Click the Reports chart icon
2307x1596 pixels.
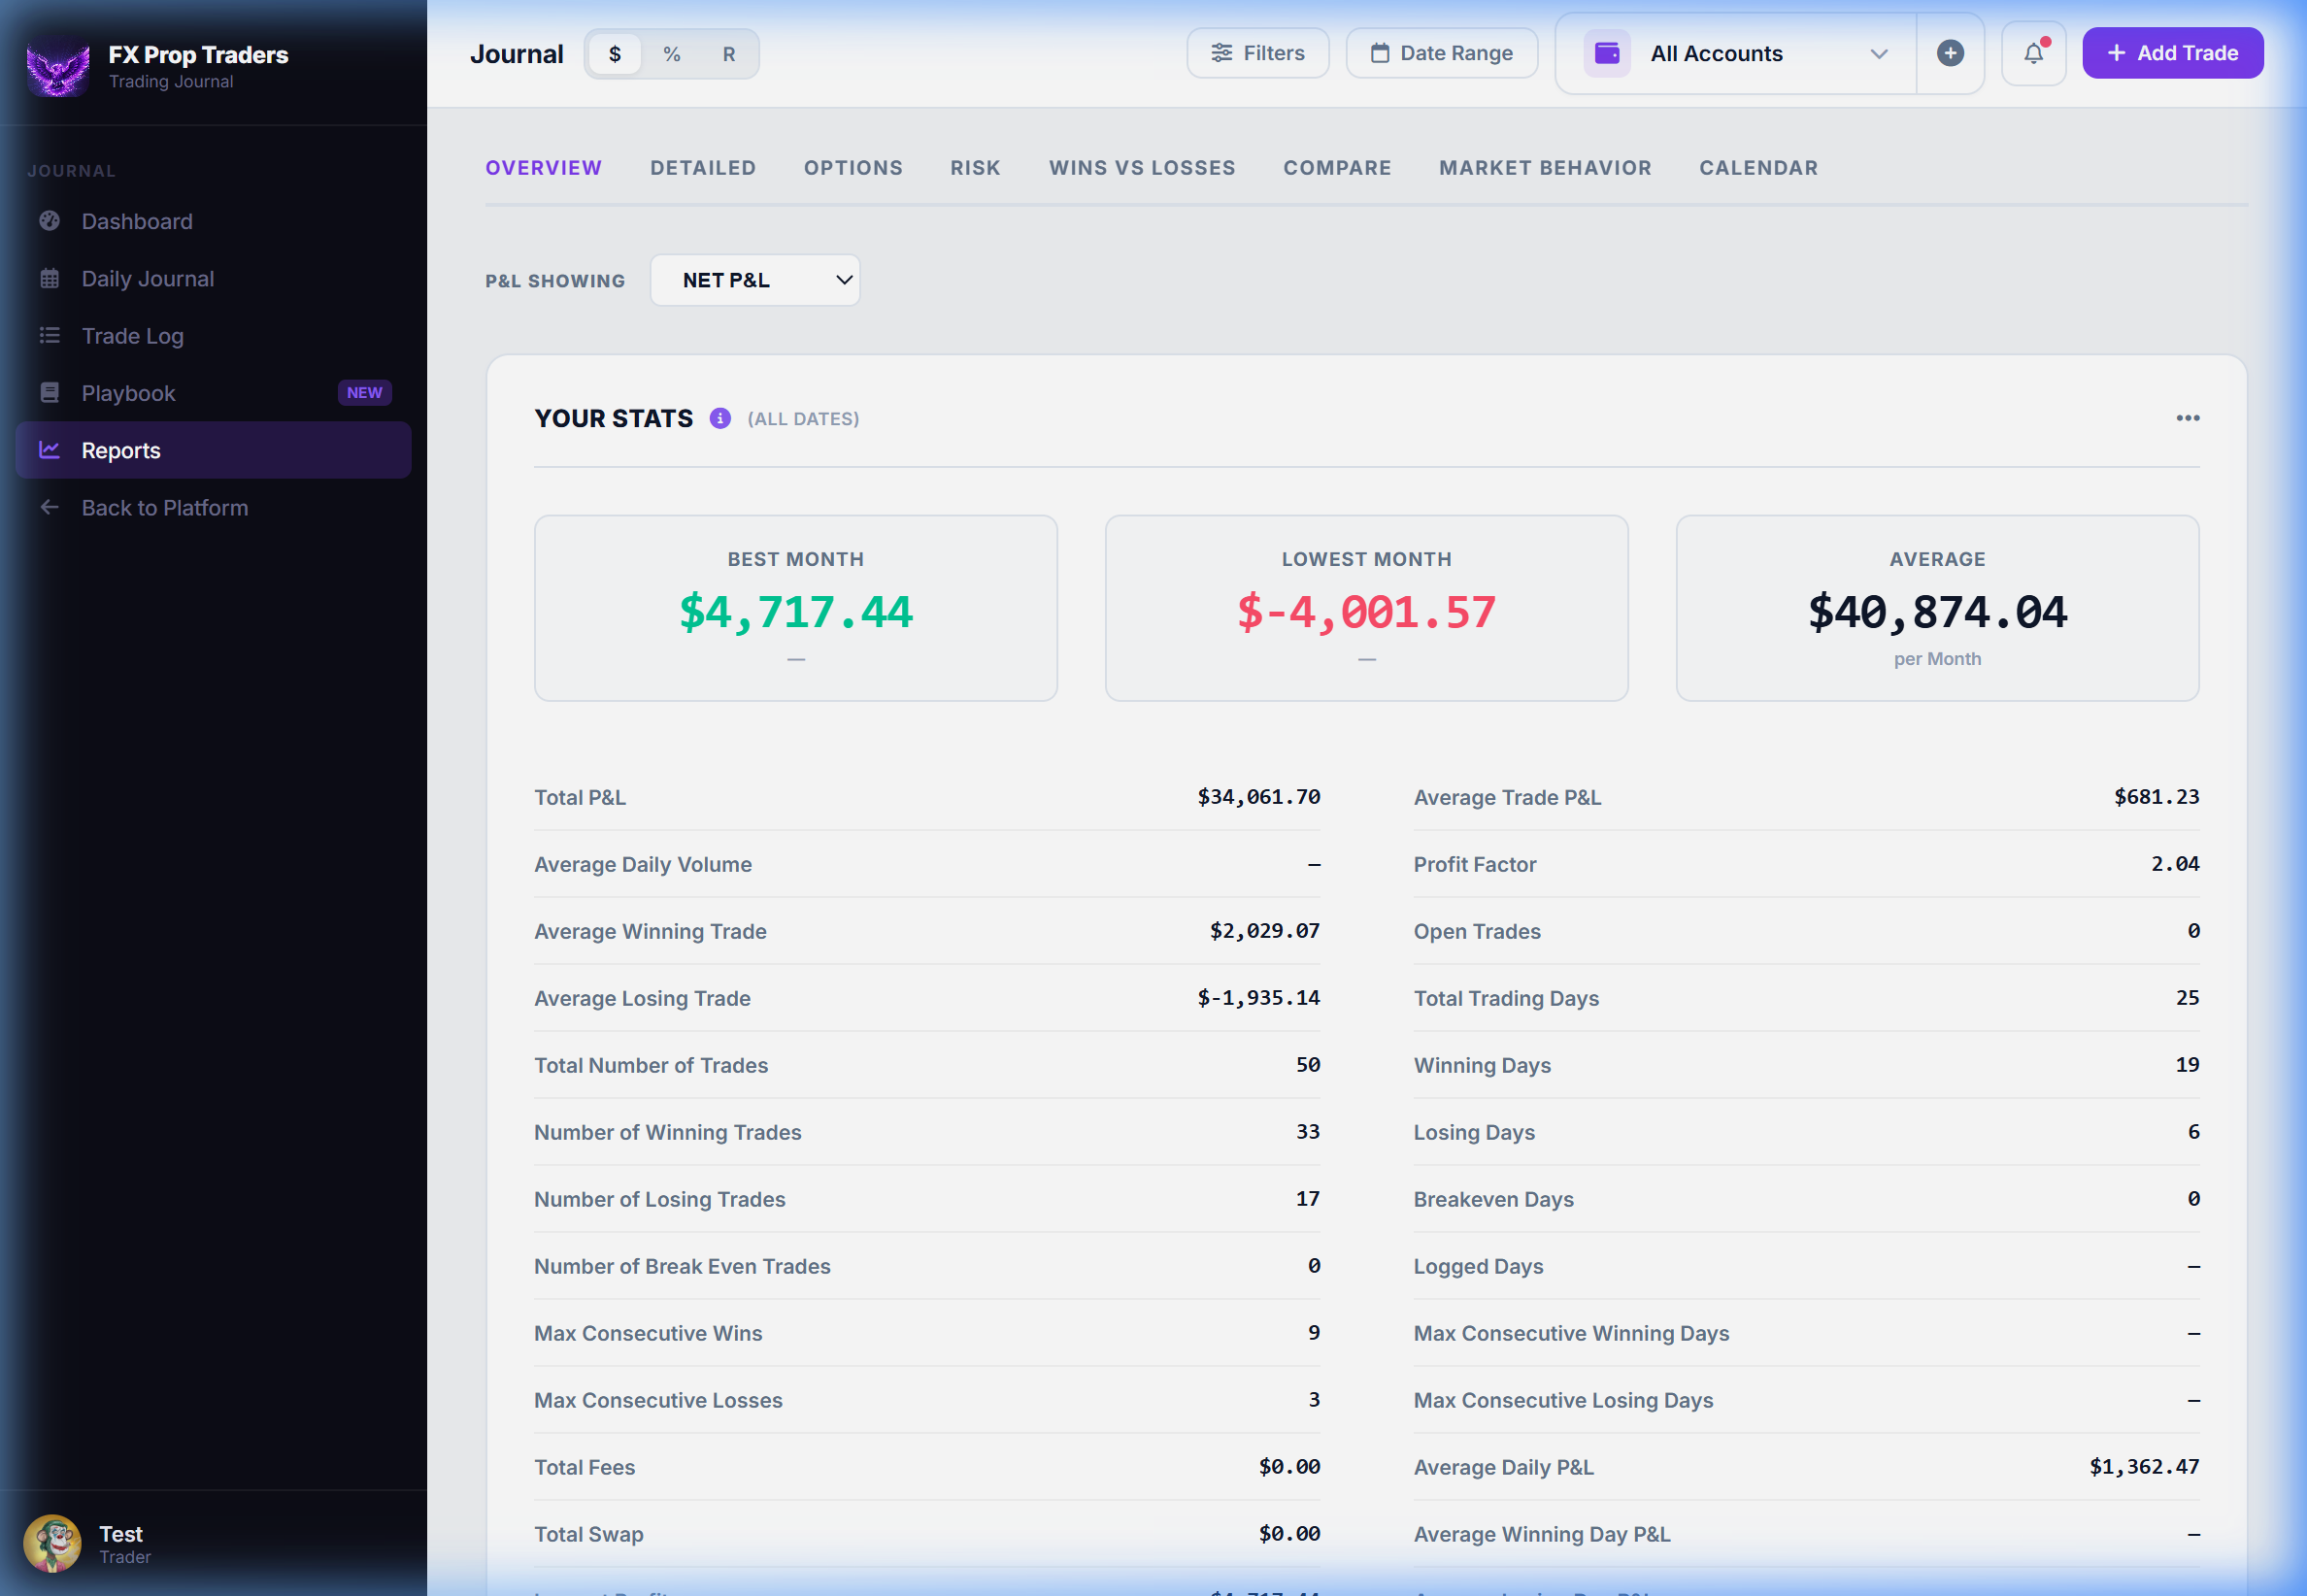[x=50, y=450]
